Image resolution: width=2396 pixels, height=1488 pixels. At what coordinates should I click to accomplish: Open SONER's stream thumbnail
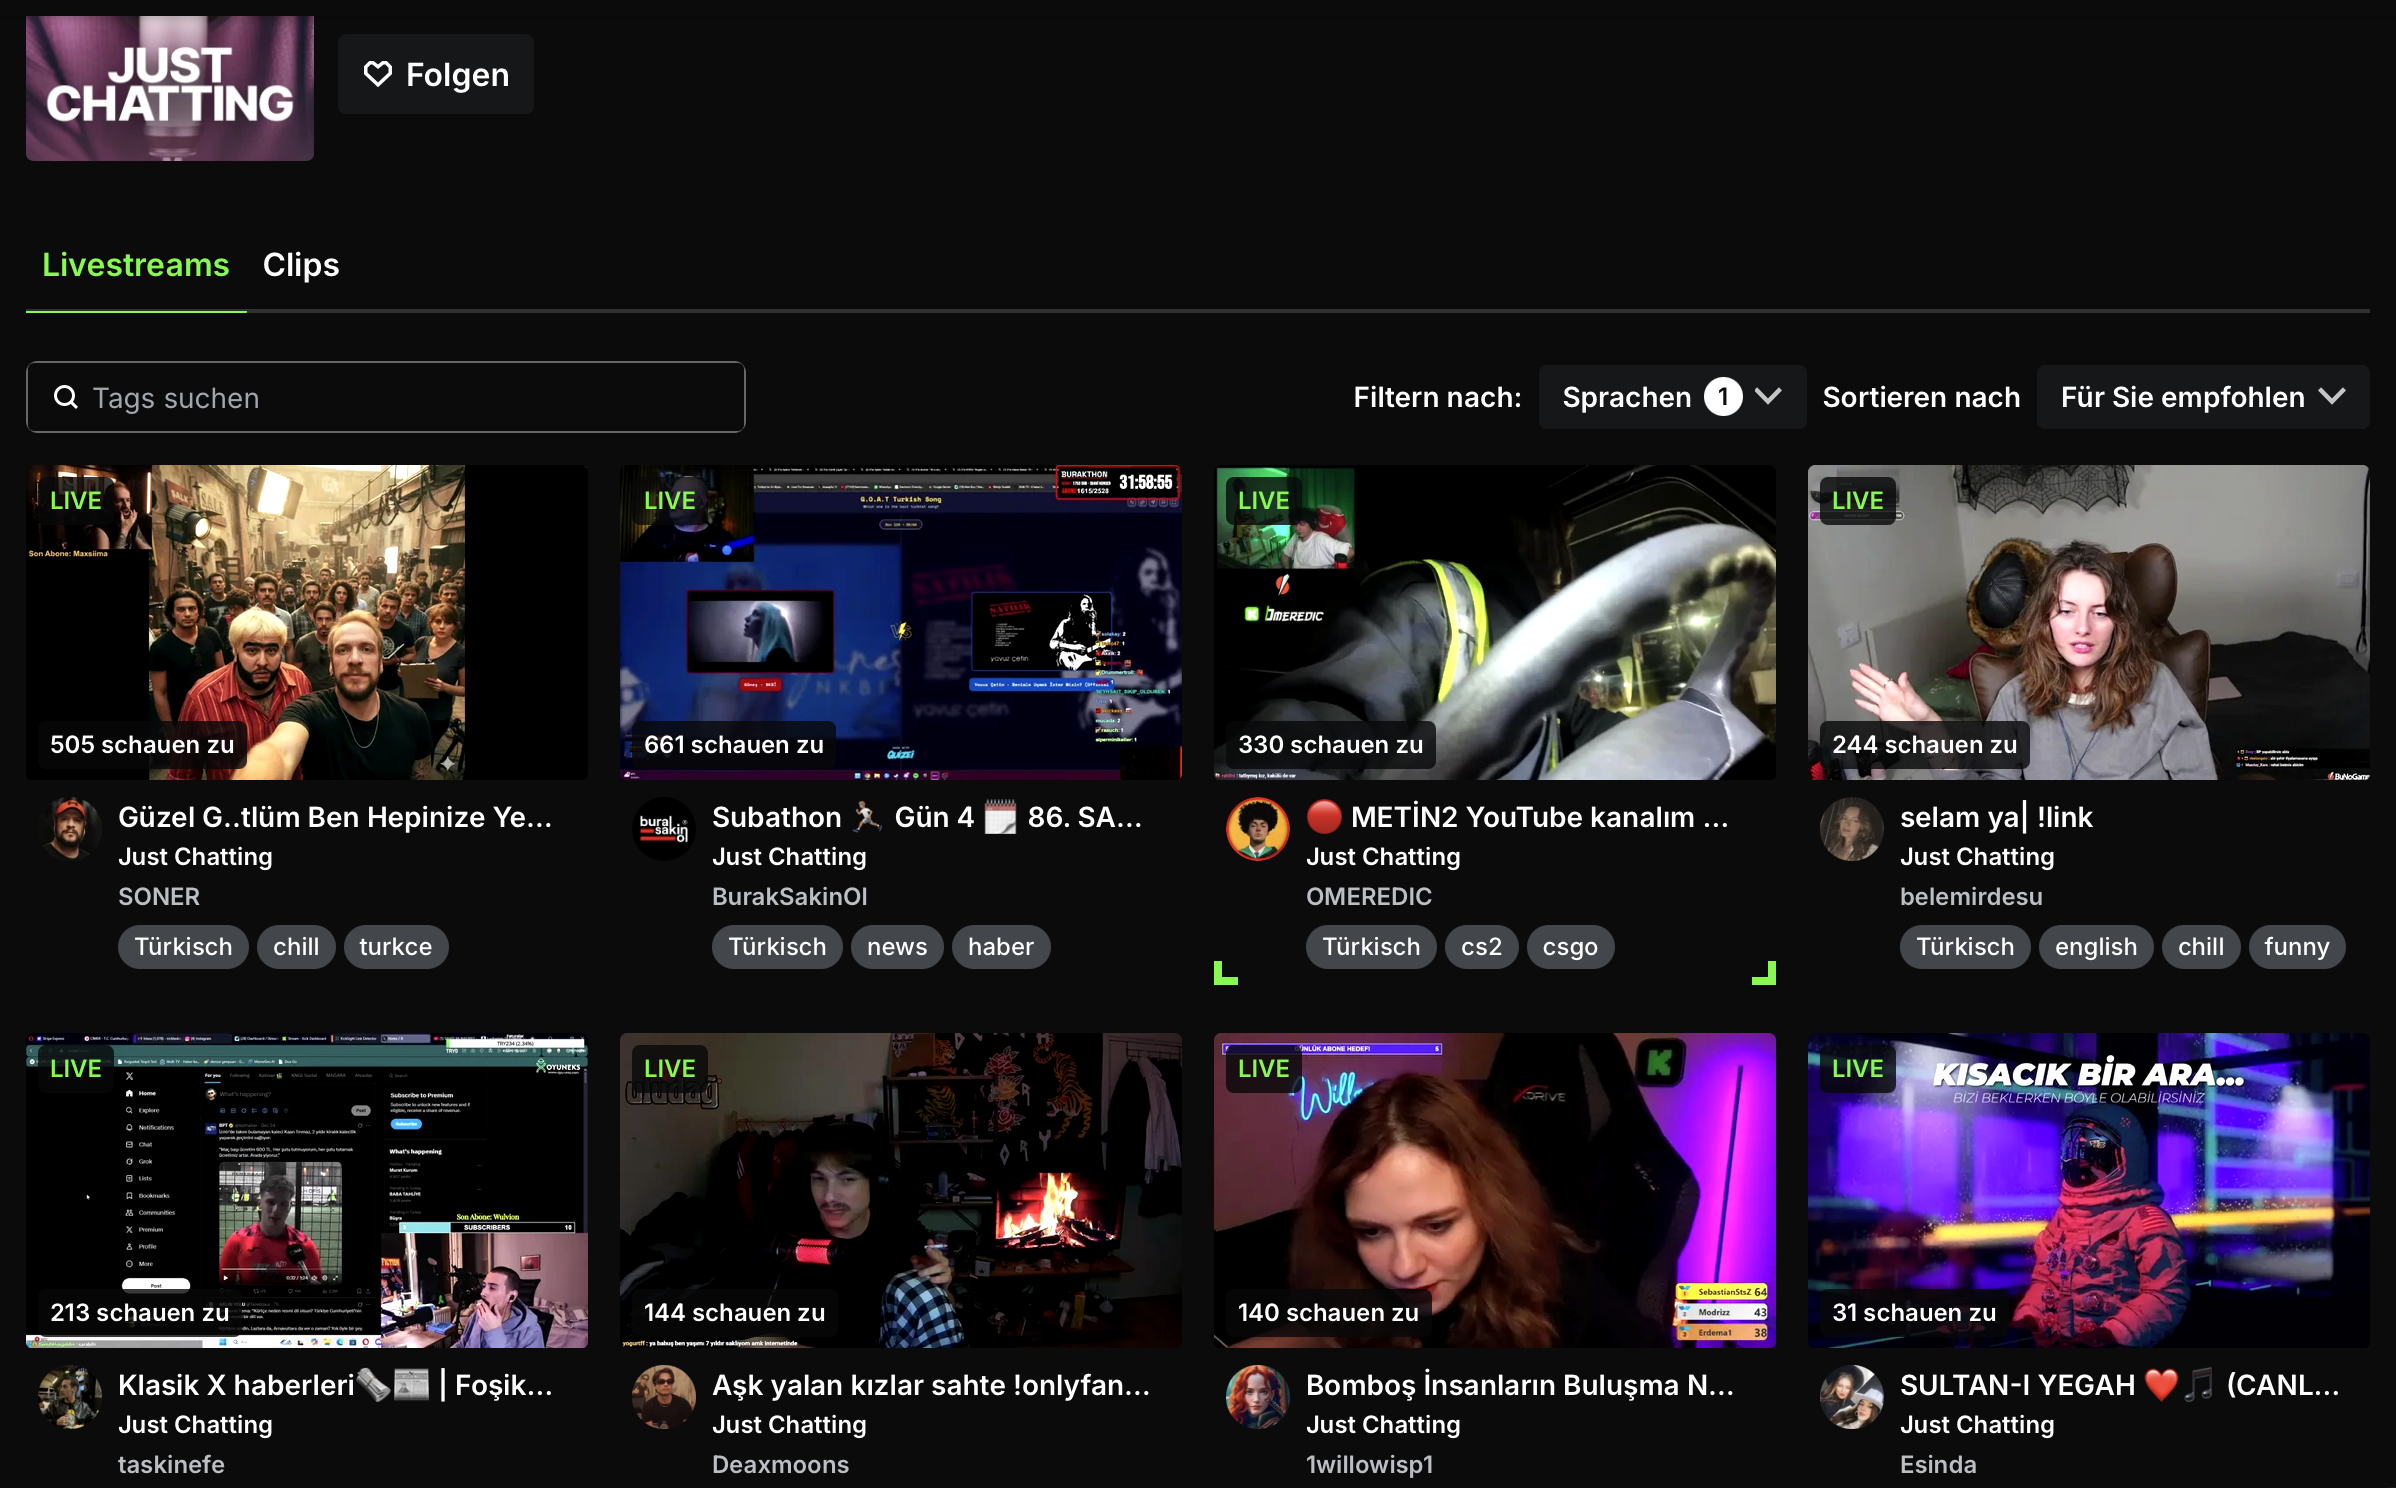tap(307, 622)
